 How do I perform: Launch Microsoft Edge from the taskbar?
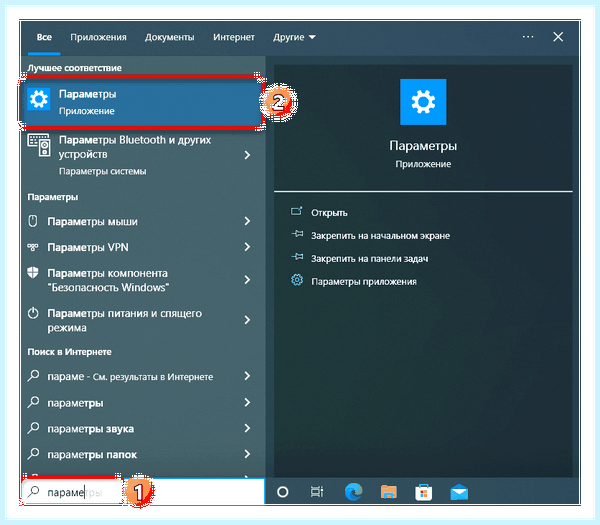coord(353,492)
